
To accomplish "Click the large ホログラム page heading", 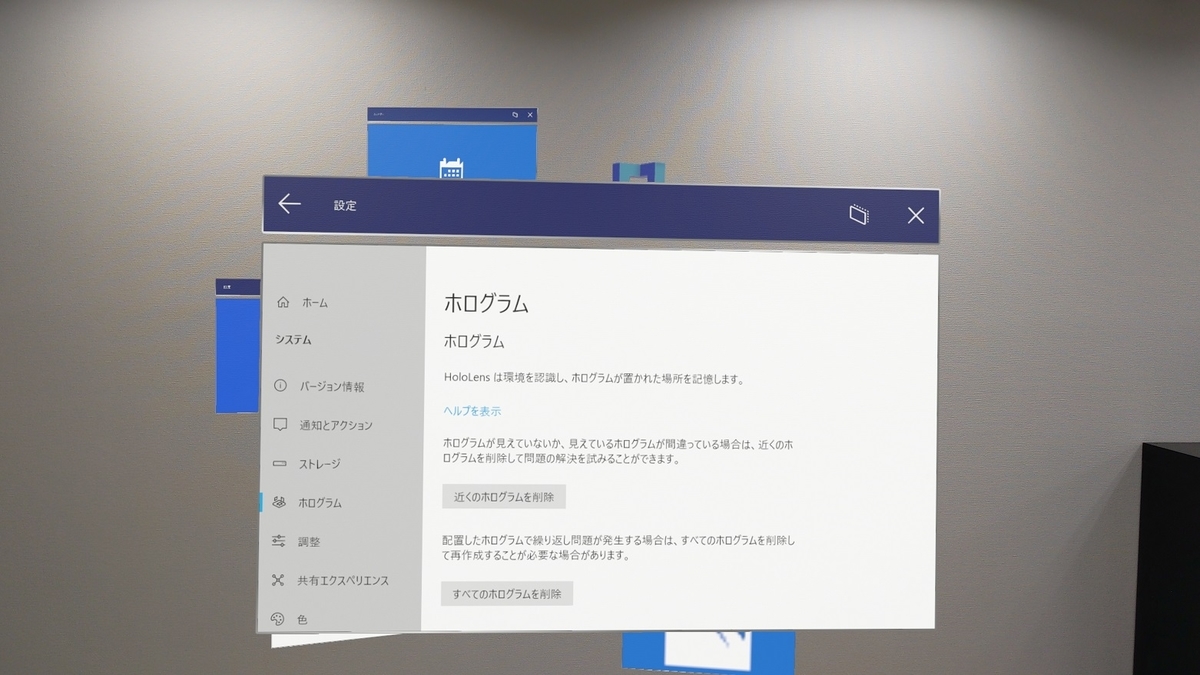I will coord(486,303).
